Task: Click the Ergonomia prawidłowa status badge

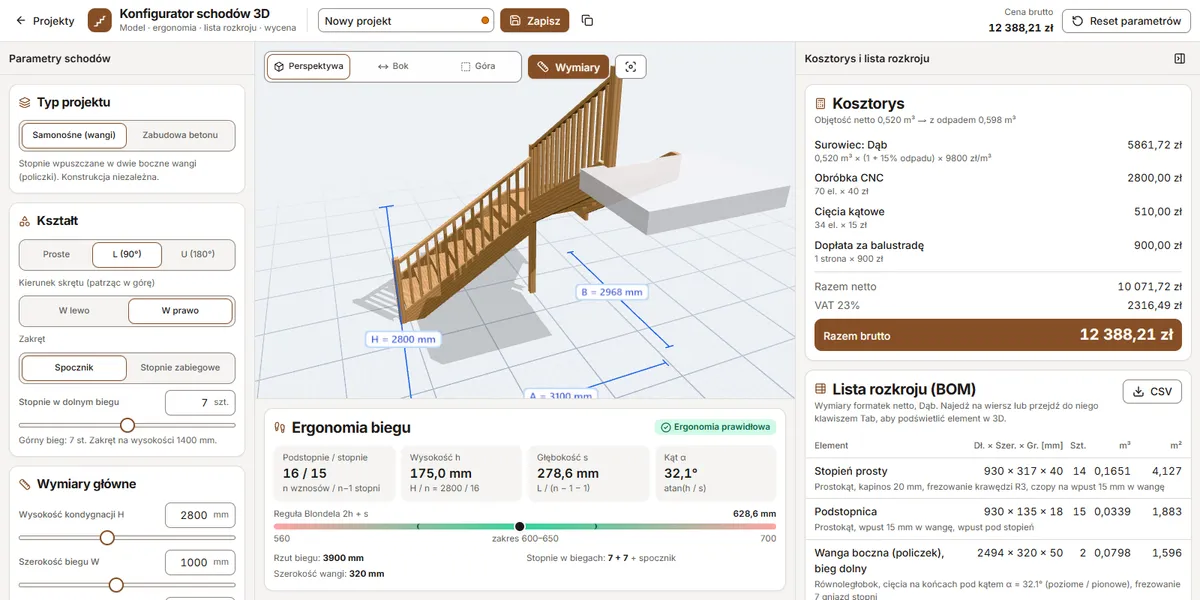Action: [716, 427]
